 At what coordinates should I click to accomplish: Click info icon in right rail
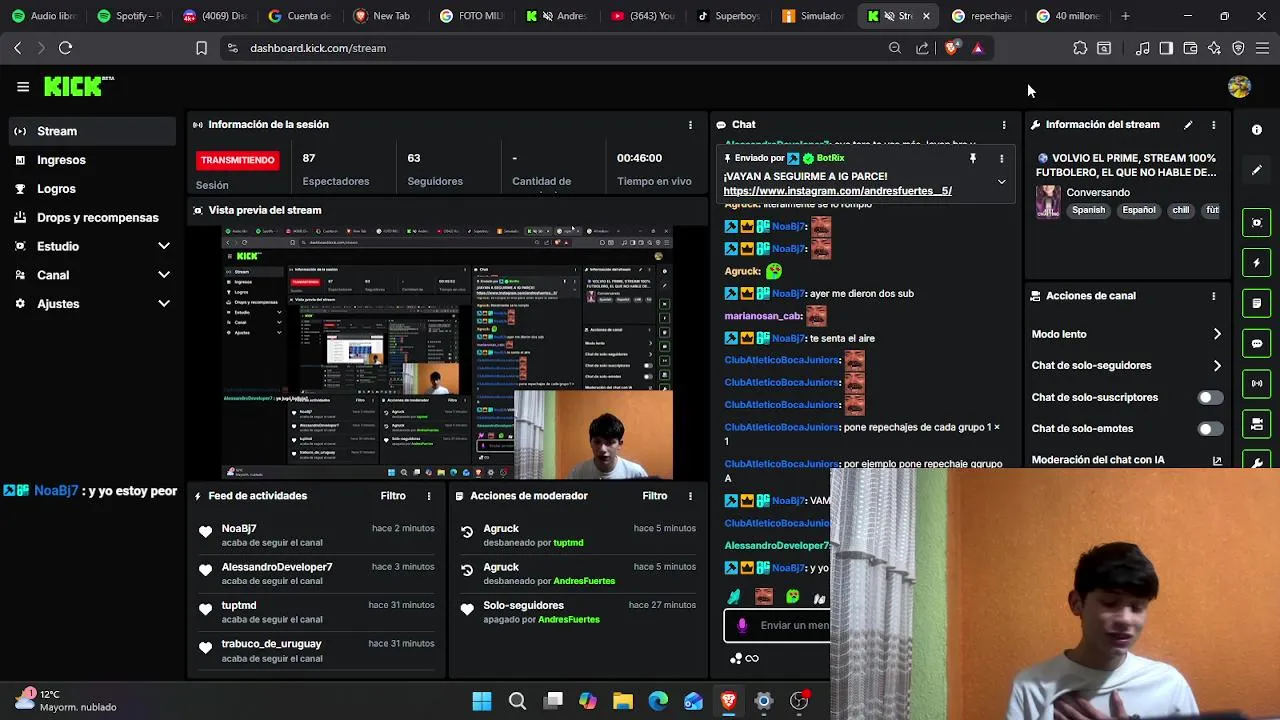click(x=1257, y=130)
